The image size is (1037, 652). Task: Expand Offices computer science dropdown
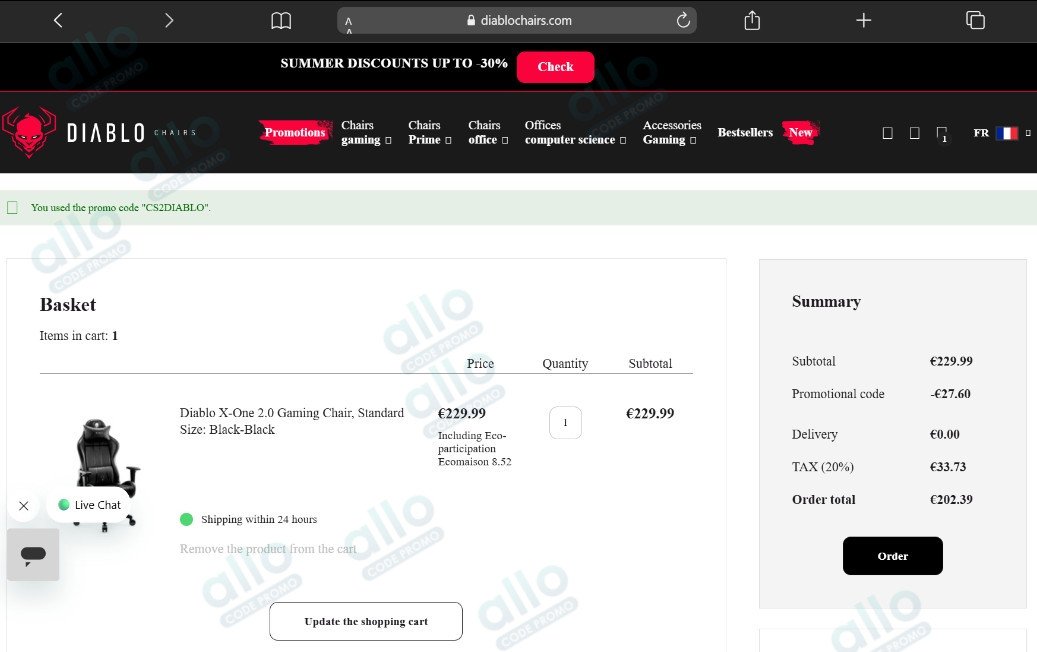[575, 132]
